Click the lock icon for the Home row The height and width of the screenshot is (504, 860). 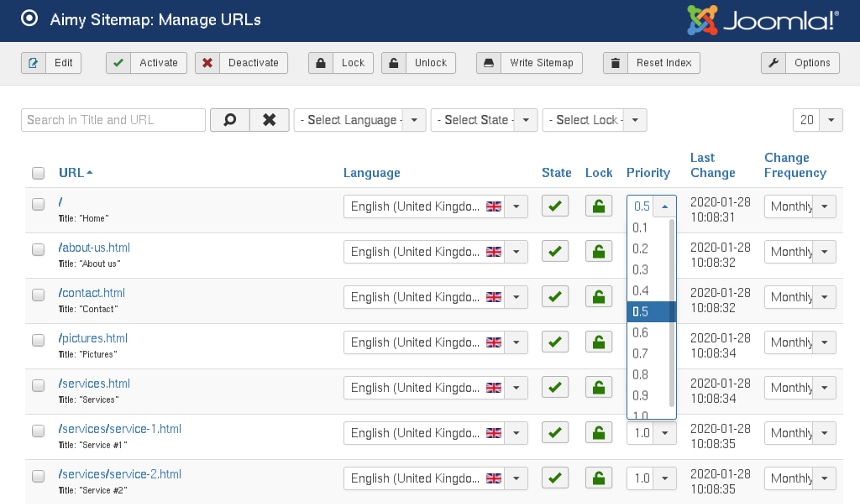(x=598, y=207)
